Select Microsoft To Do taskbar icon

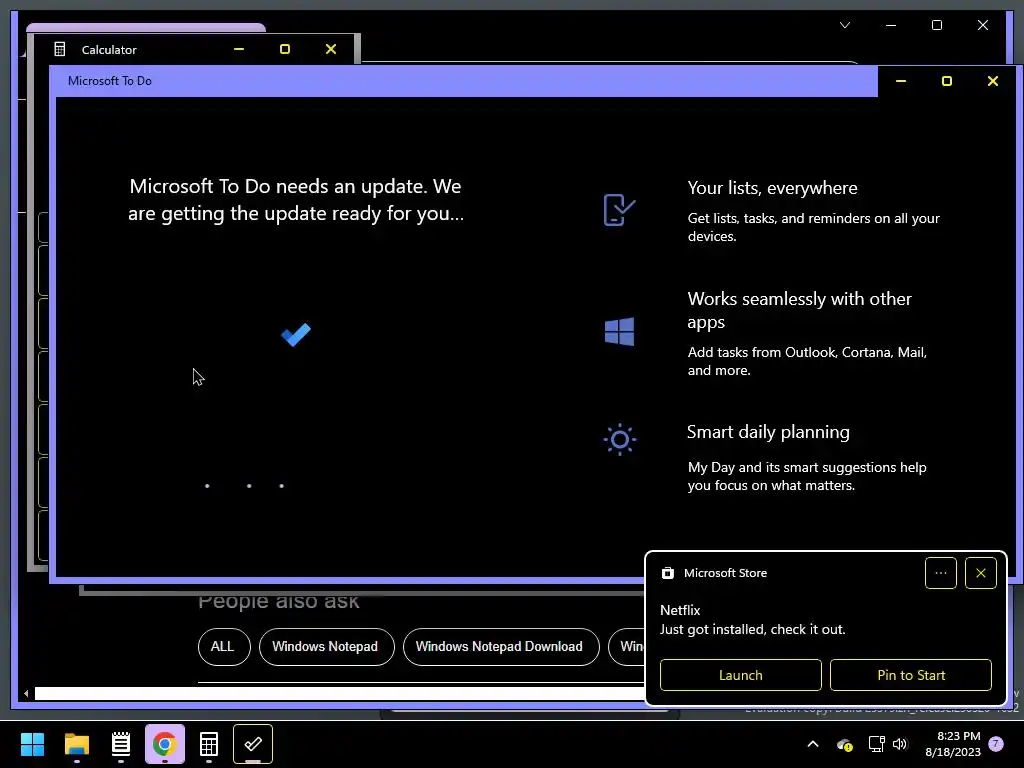[253, 744]
